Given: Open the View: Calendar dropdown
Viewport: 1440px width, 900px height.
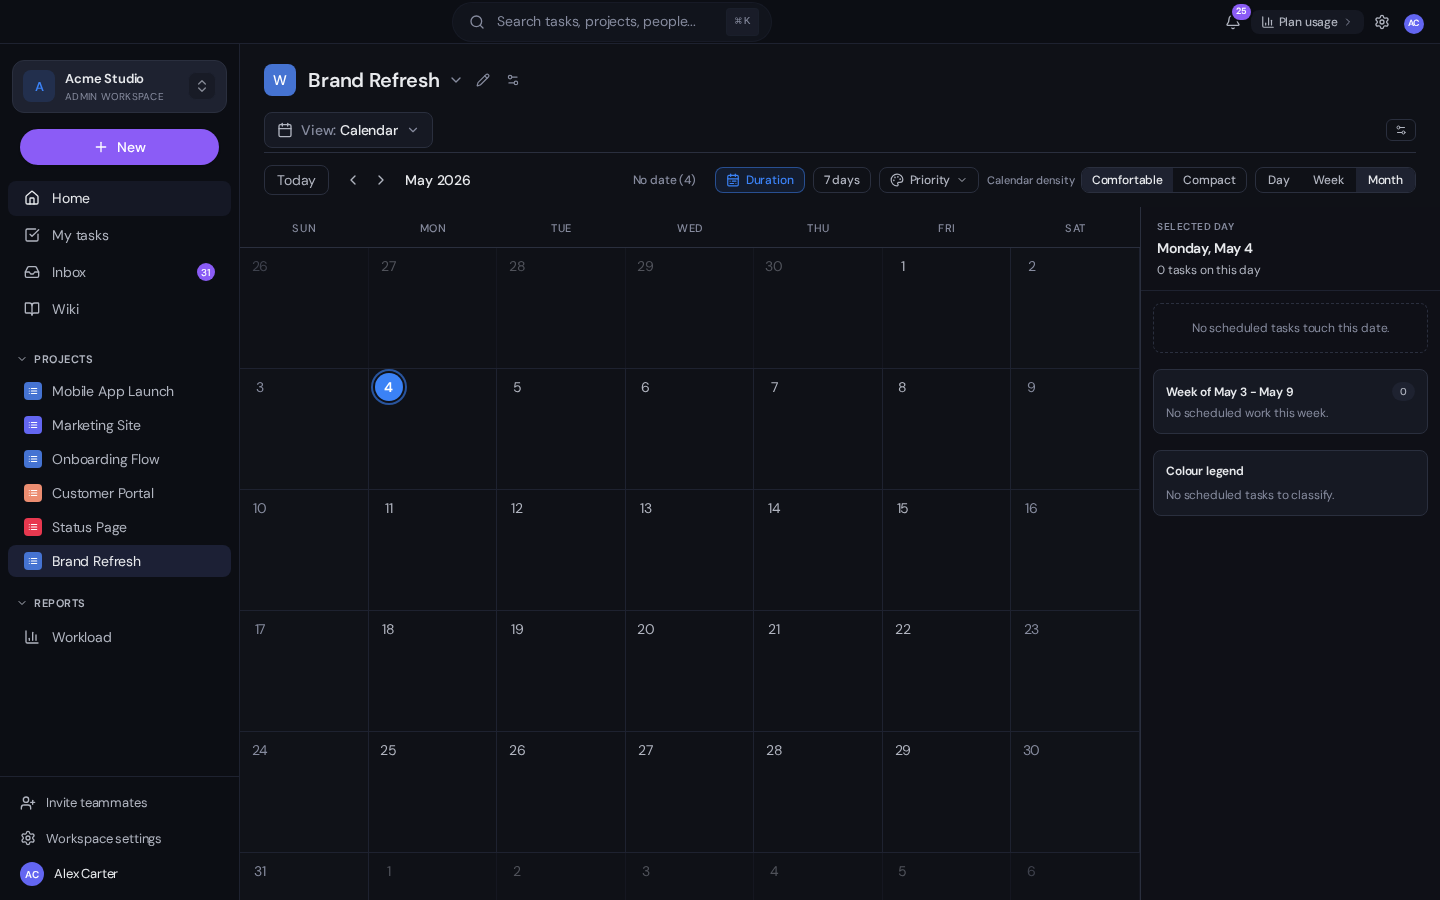Looking at the screenshot, I should (348, 130).
